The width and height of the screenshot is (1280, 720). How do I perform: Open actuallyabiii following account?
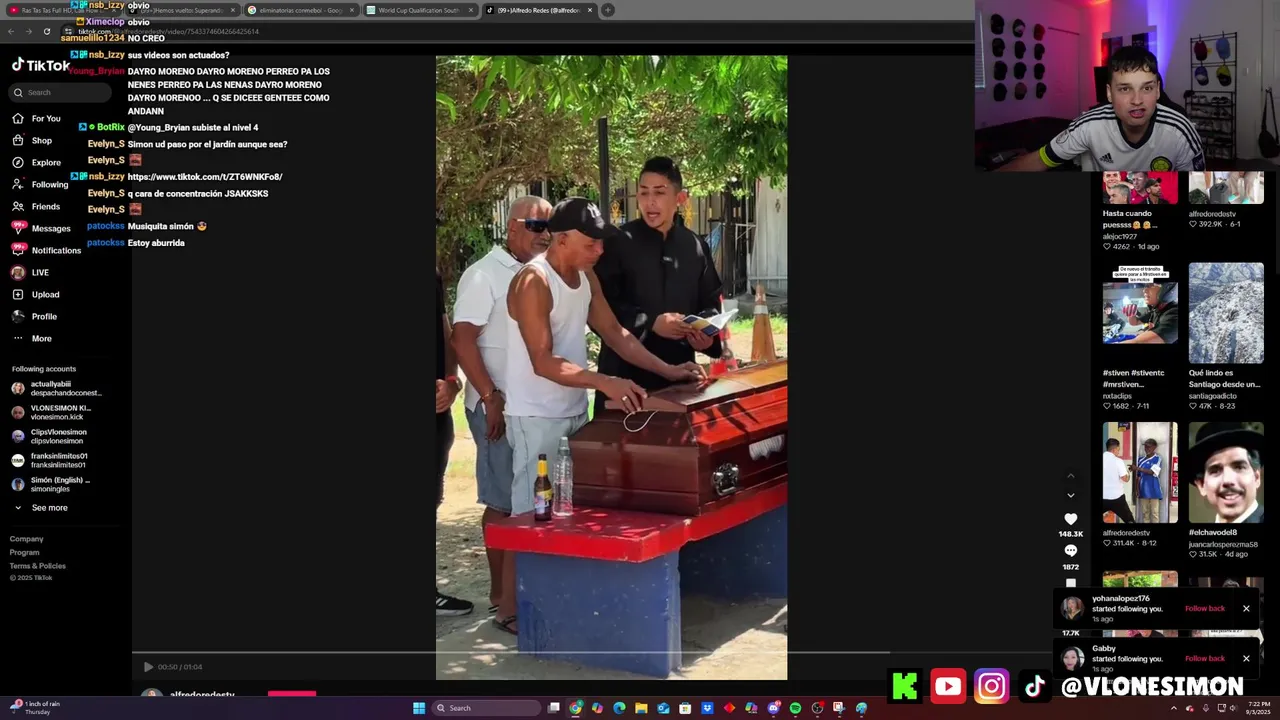[56, 388]
